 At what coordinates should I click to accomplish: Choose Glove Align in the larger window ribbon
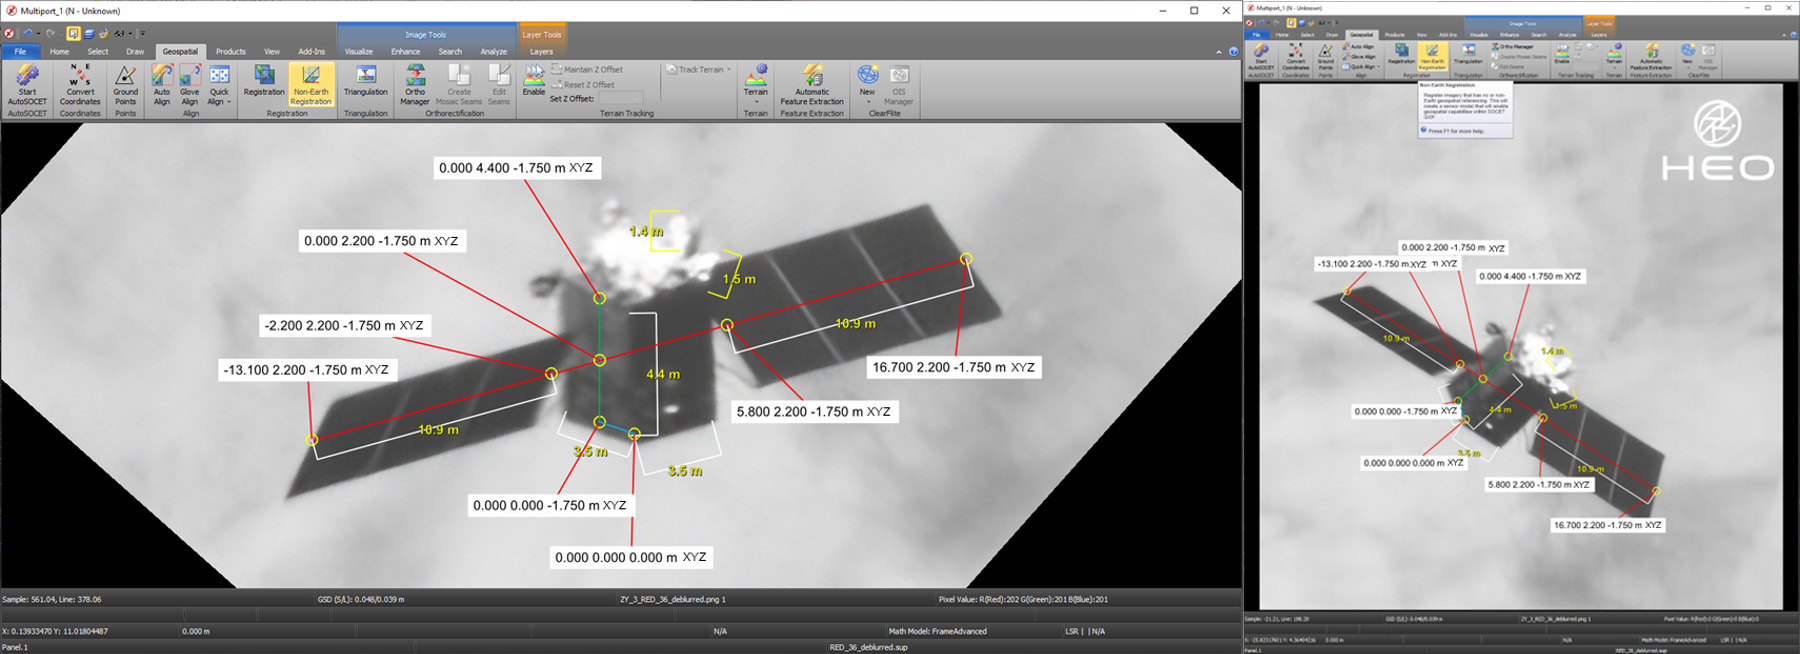[189, 84]
